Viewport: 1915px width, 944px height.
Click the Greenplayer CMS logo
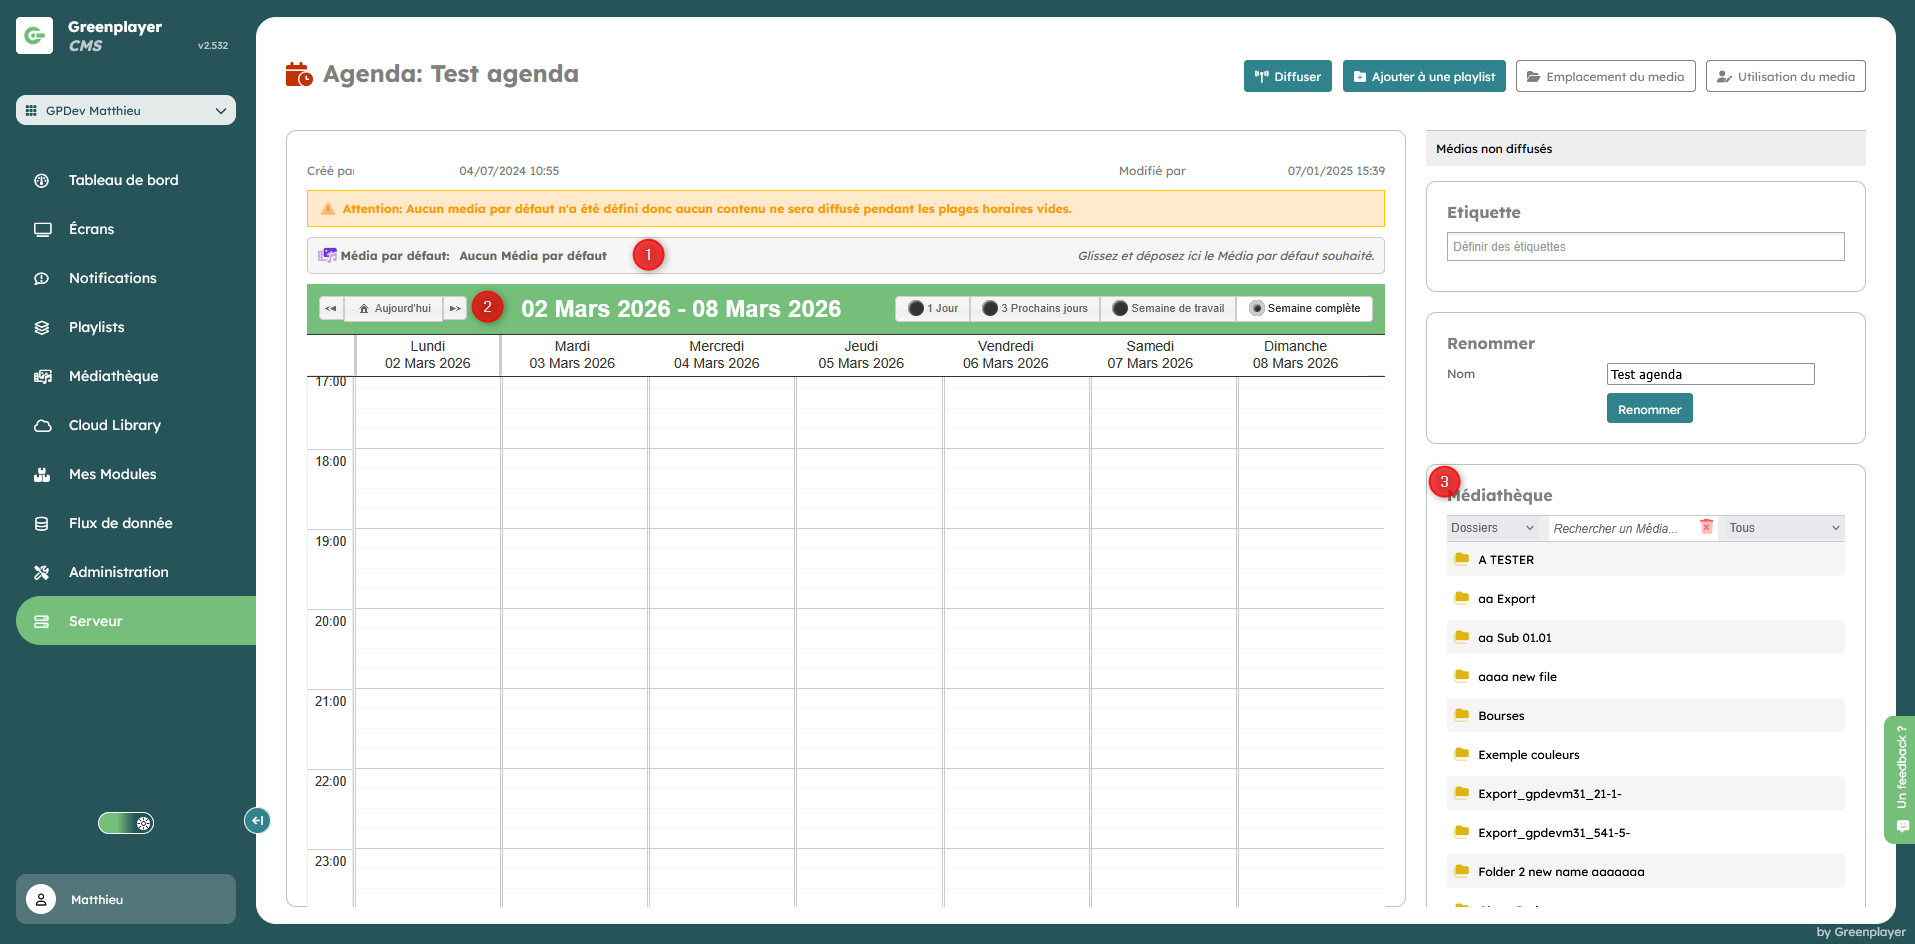(x=35, y=36)
